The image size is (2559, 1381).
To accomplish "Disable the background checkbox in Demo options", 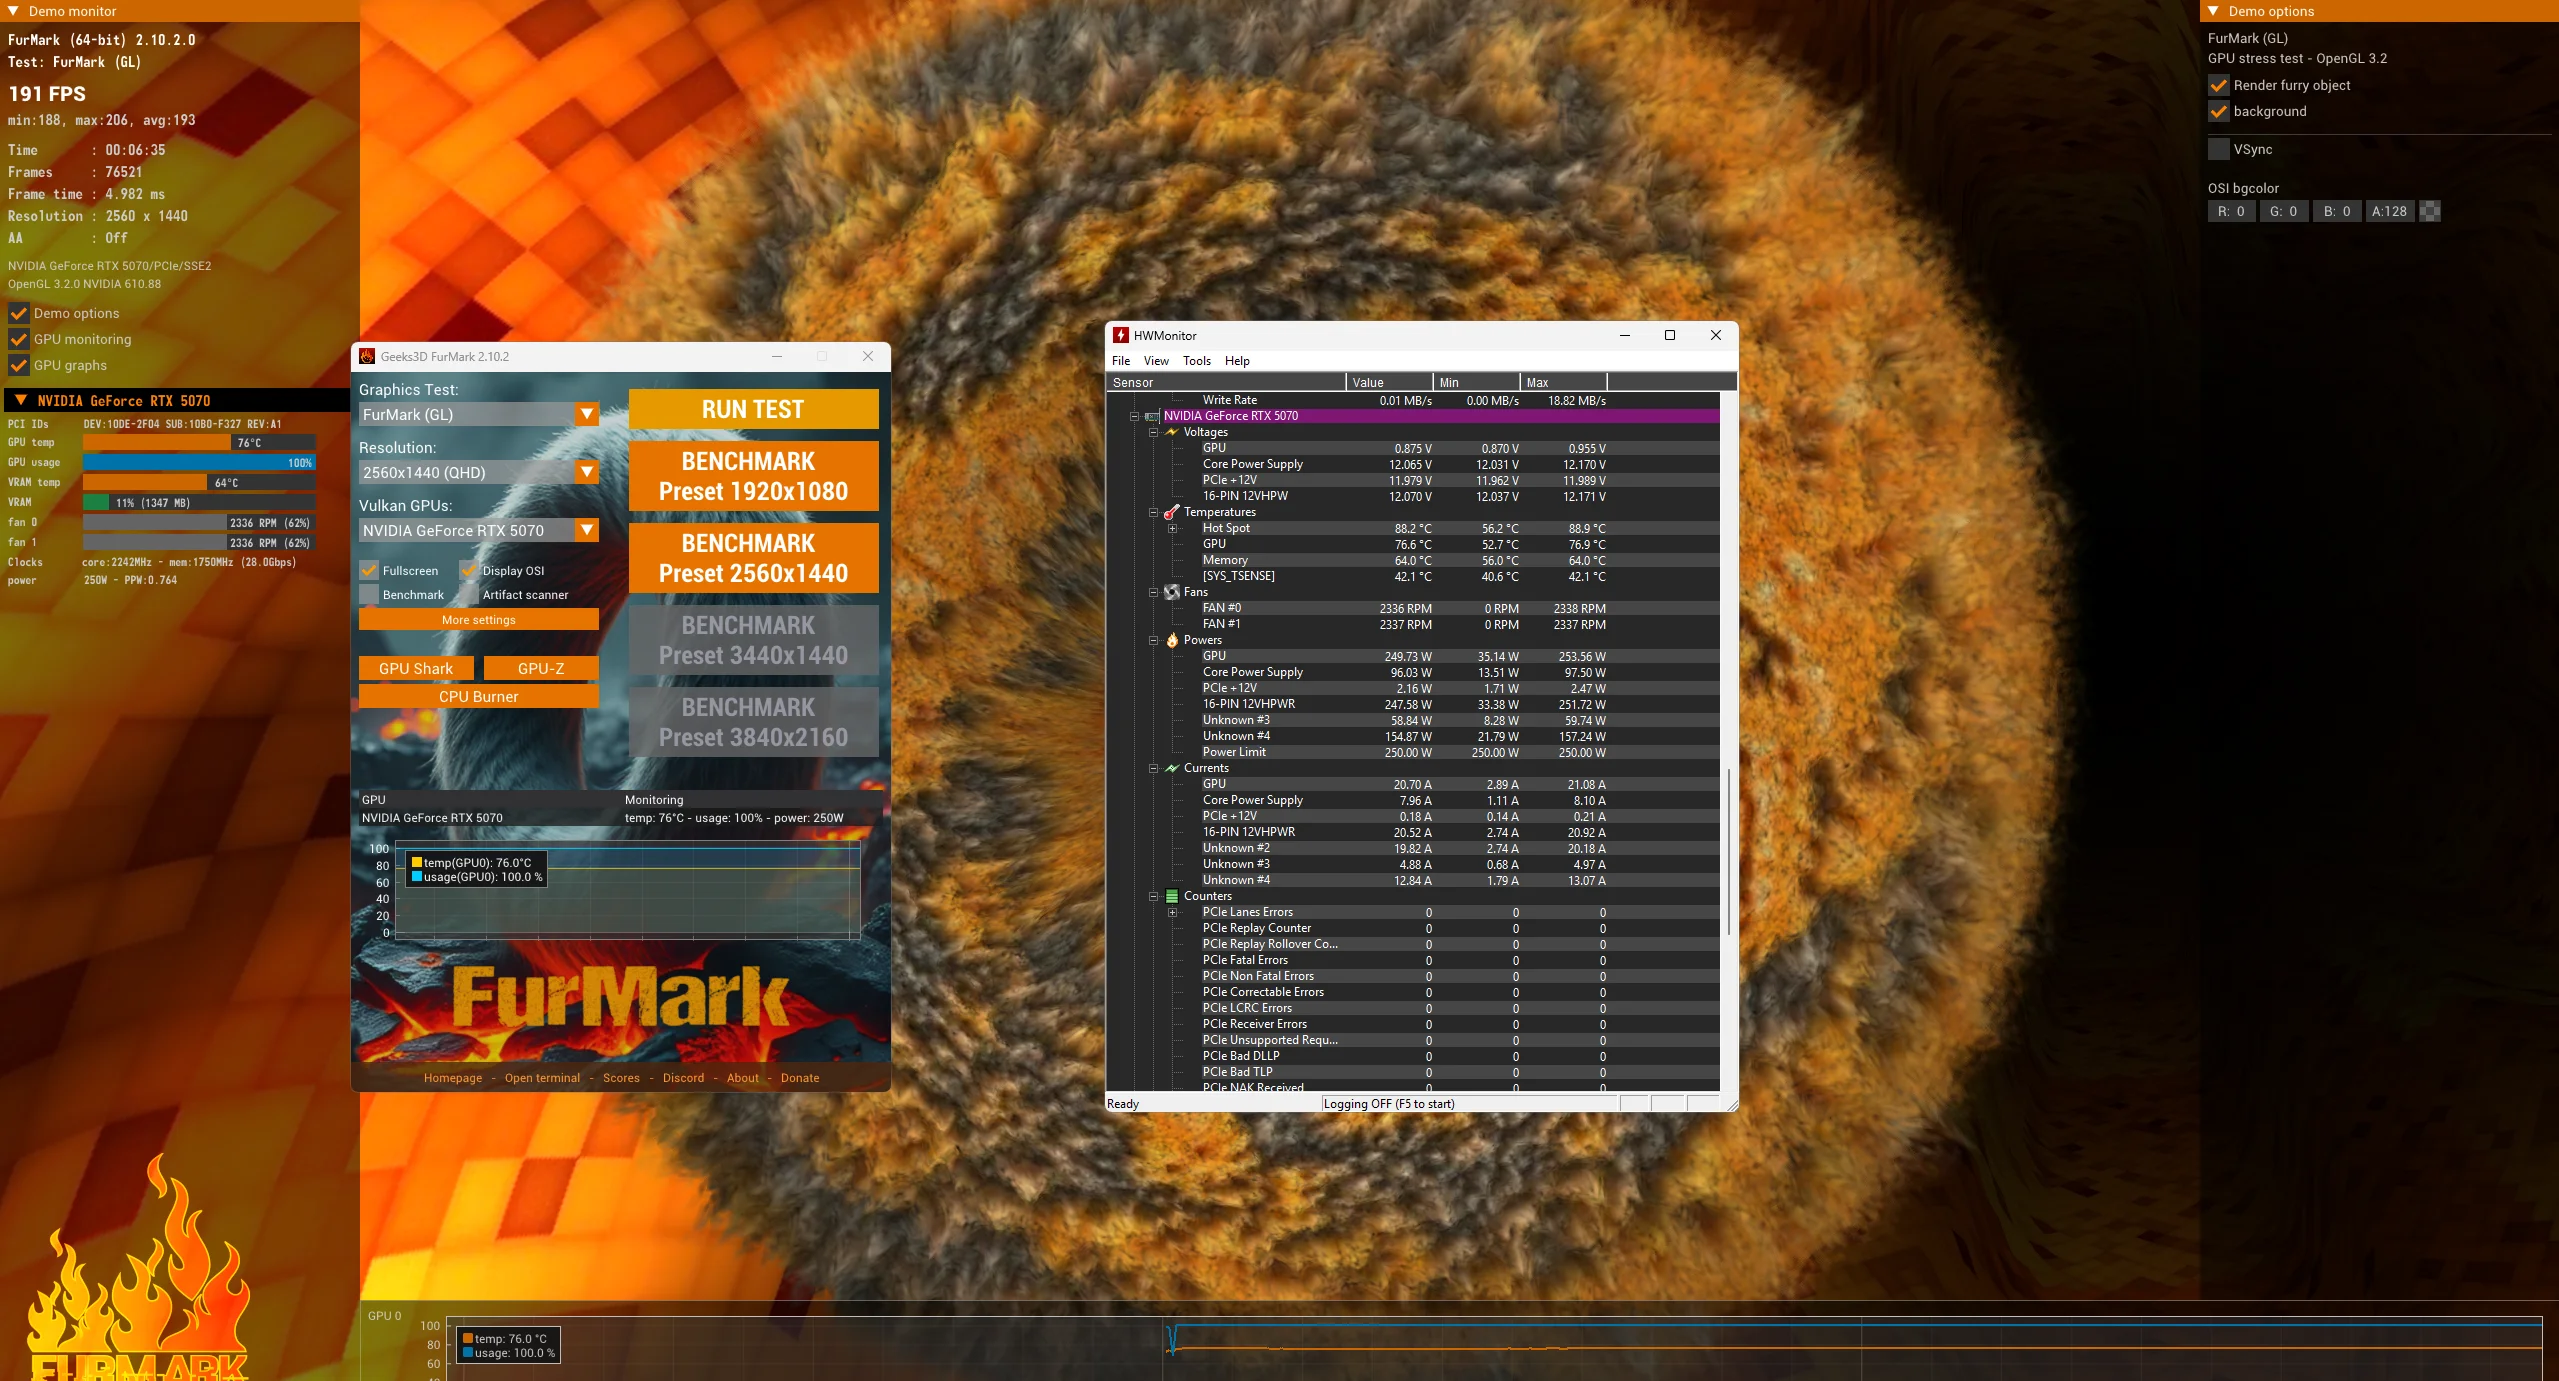I will (2219, 111).
